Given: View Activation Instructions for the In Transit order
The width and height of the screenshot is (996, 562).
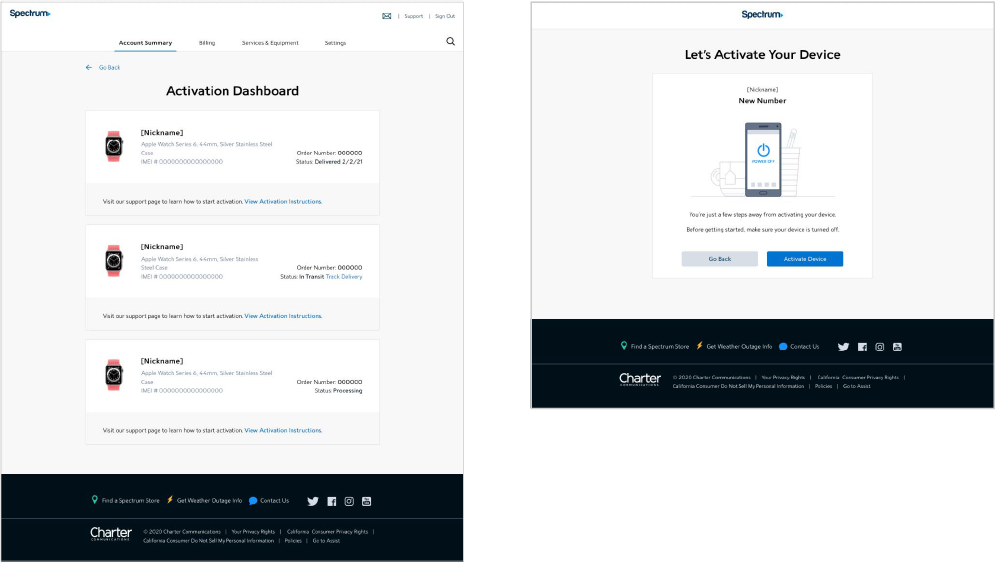Looking at the screenshot, I should click(283, 316).
